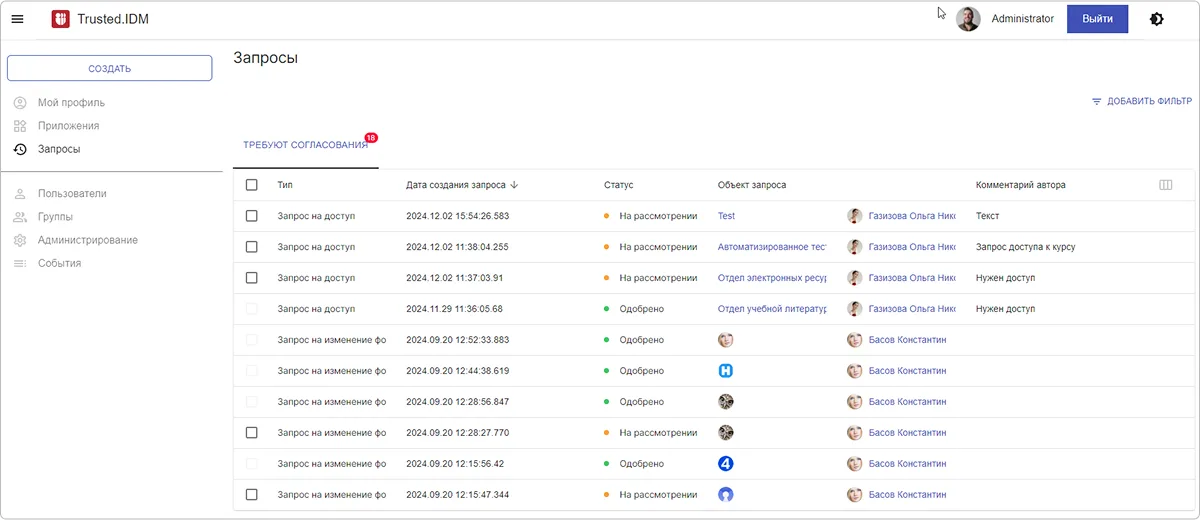
Task: Click the Выйти logout button
Action: tap(1097, 19)
